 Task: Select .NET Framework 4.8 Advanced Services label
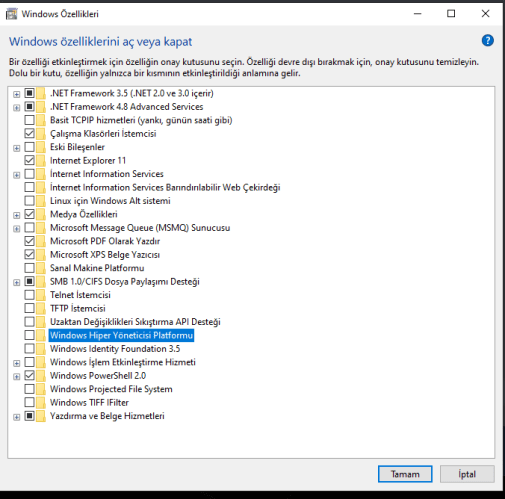[127, 107]
